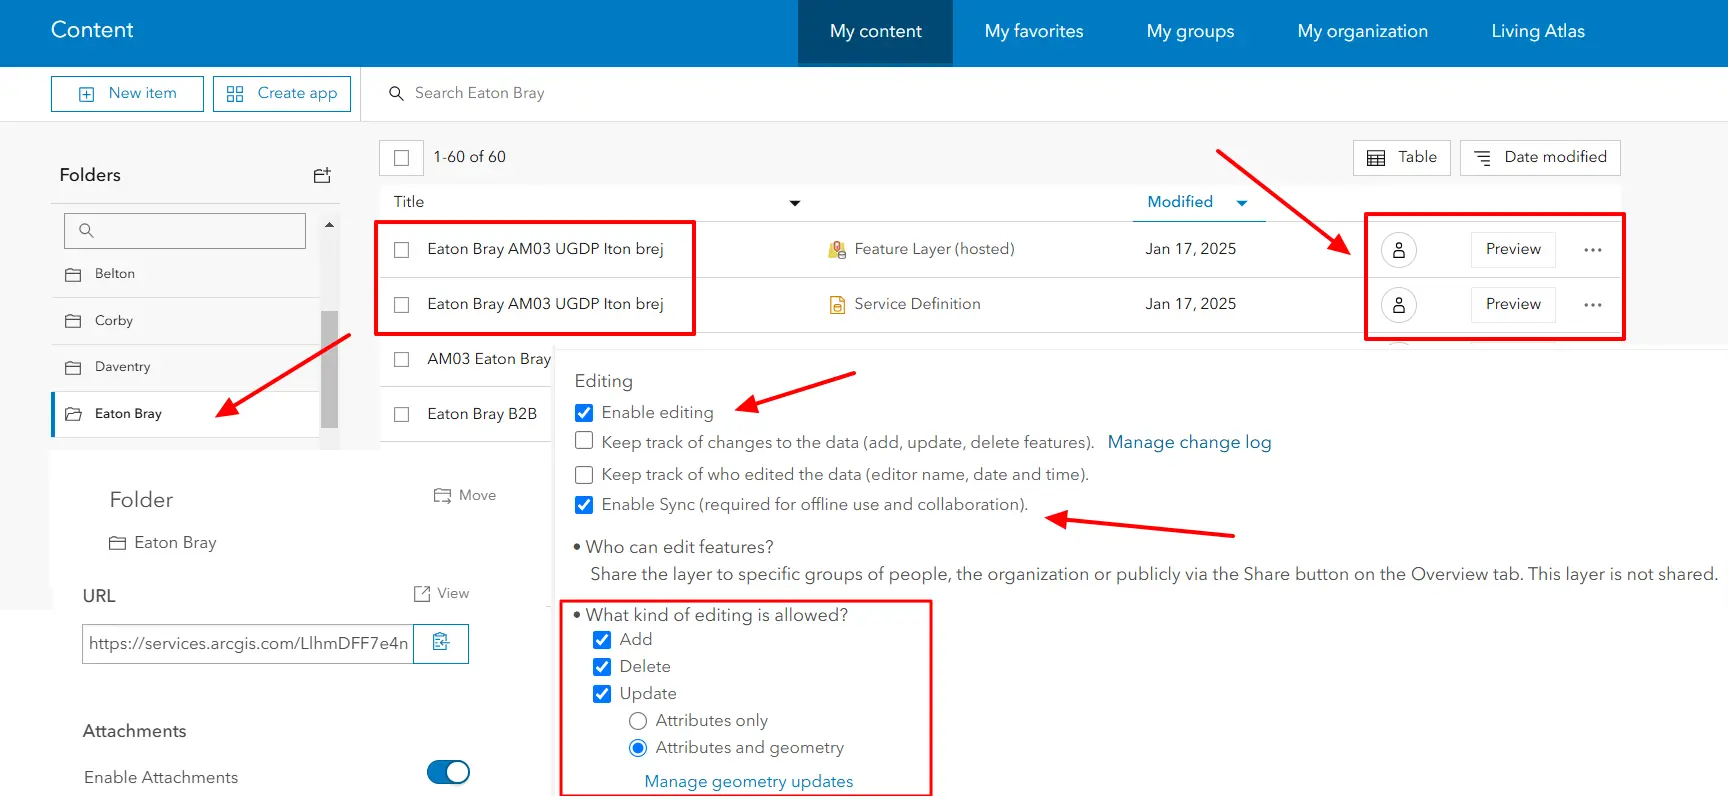
Task: Open the Eaton Bray B2B item title
Action: [482, 414]
